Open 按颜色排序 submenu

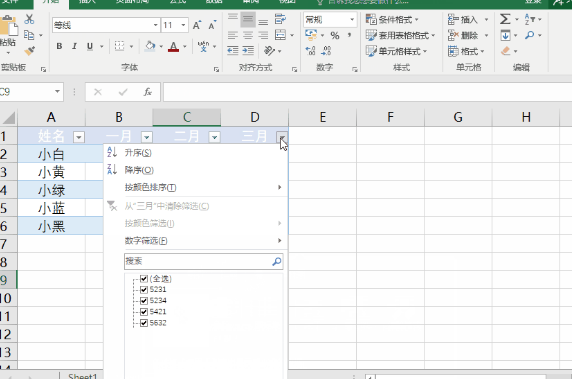[196, 187]
